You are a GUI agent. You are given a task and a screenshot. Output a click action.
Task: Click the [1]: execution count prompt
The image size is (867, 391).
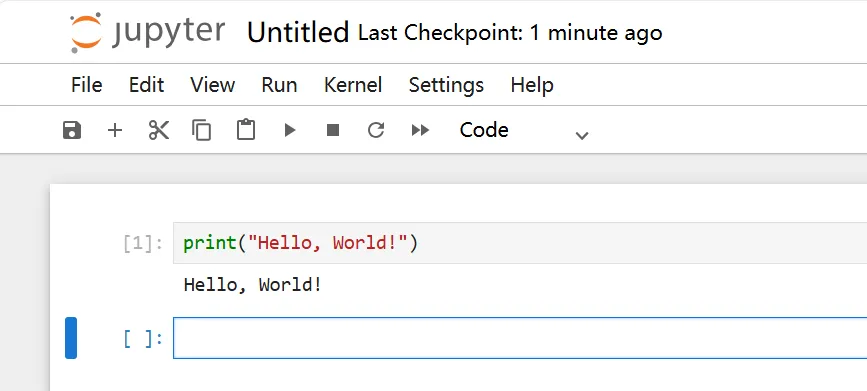[x=143, y=243]
